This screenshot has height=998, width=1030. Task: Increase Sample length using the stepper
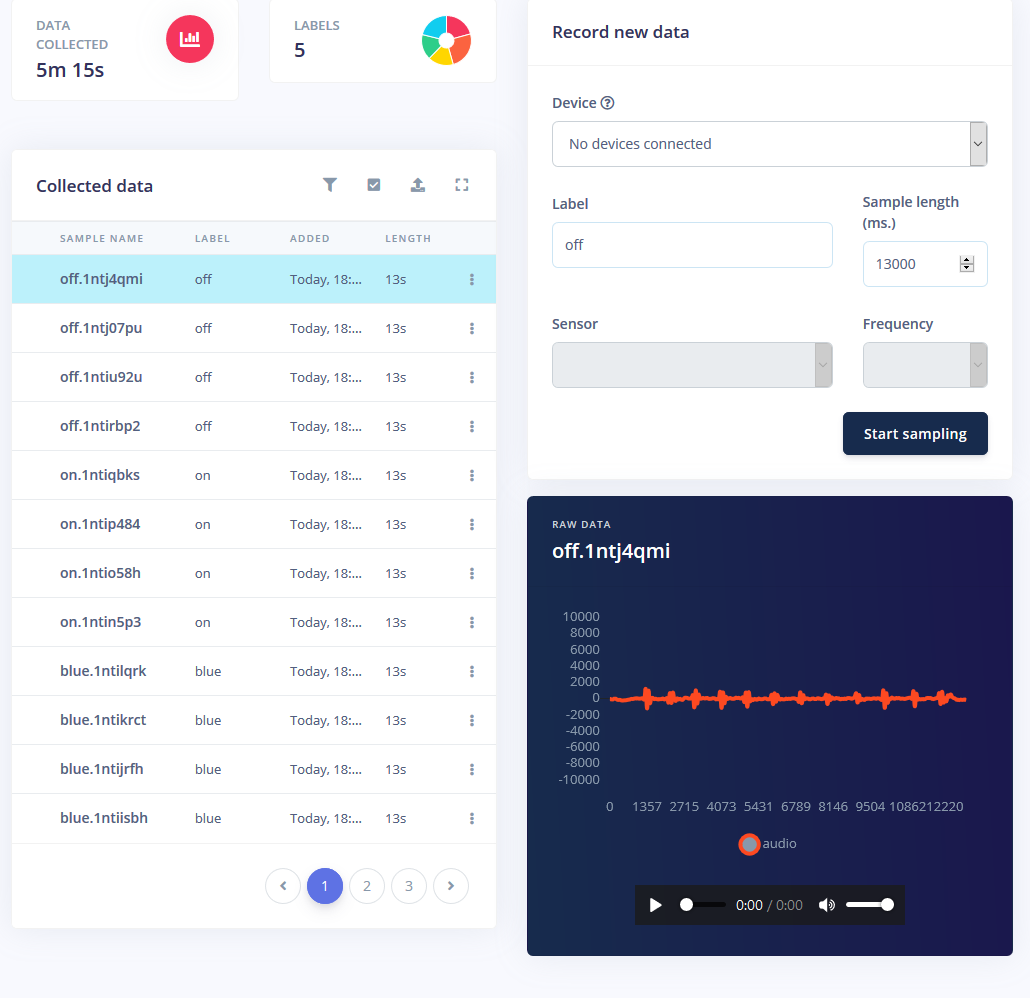pos(966,258)
